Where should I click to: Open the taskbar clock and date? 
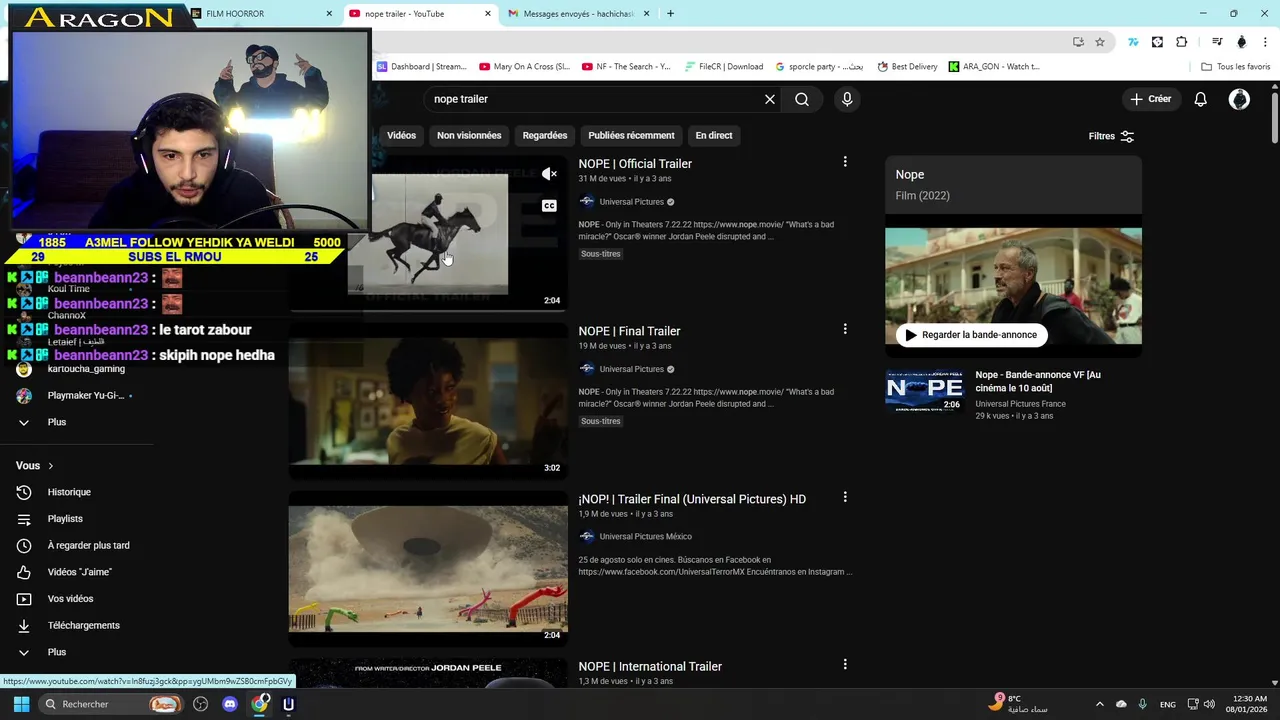point(1249,704)
